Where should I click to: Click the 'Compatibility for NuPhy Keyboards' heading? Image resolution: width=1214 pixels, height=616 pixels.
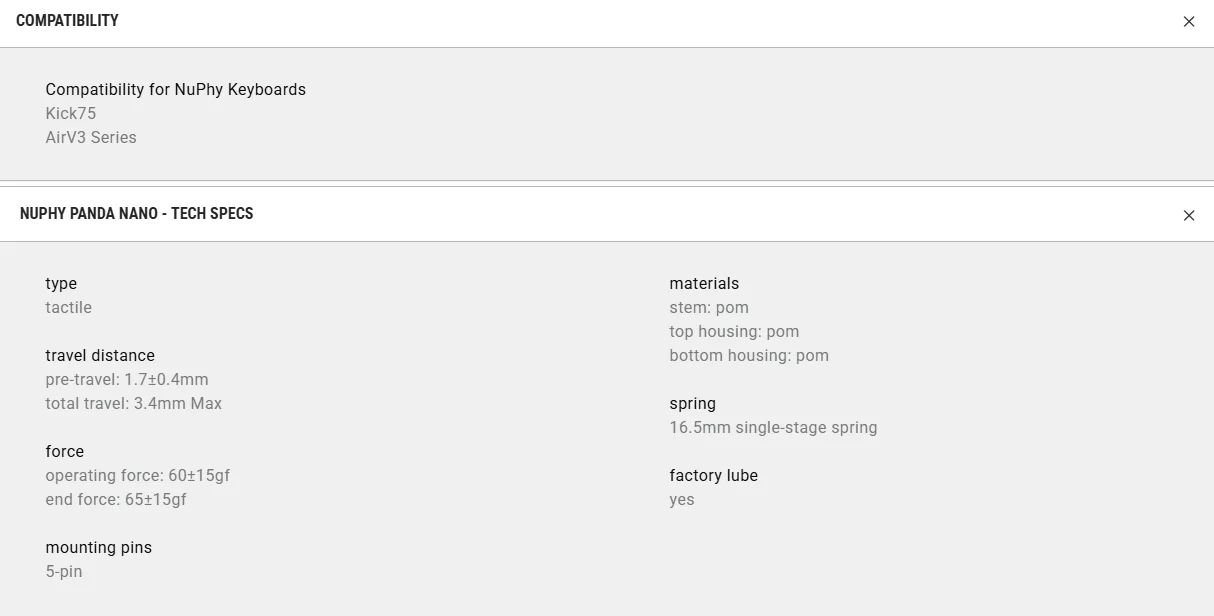176,89
